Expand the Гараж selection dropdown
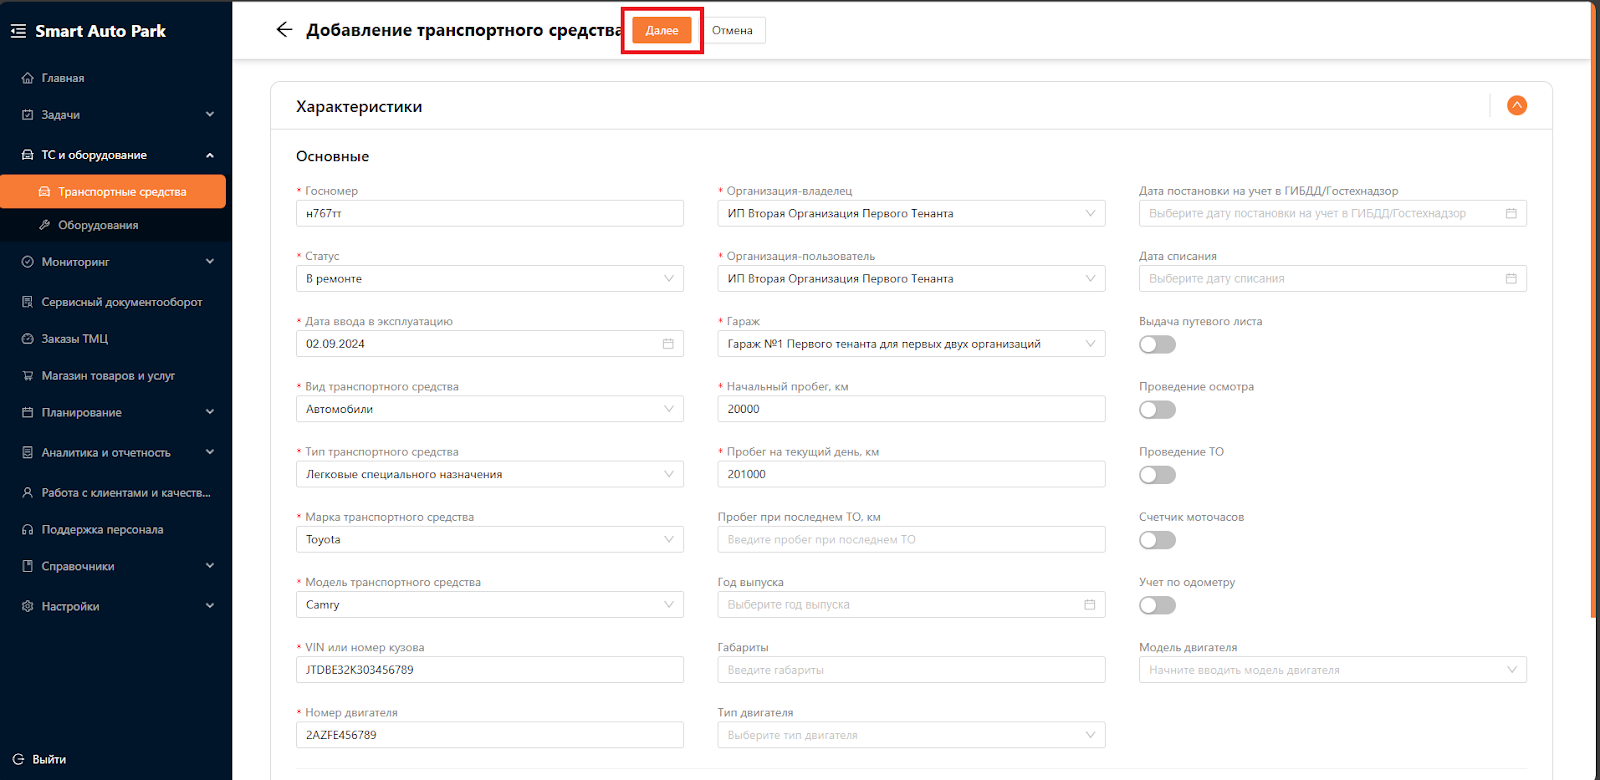Screen dimensions: 1600x780 tap(910, 344)
